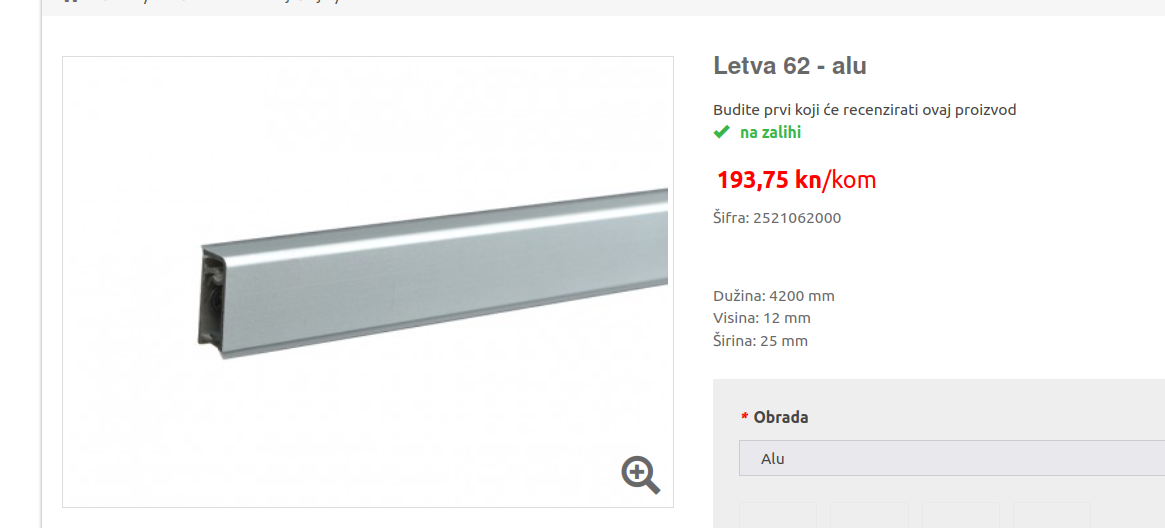The image size is (1165, 528).
Task: Click the green in-stock checkmark icon
Action: click(721, 132)
